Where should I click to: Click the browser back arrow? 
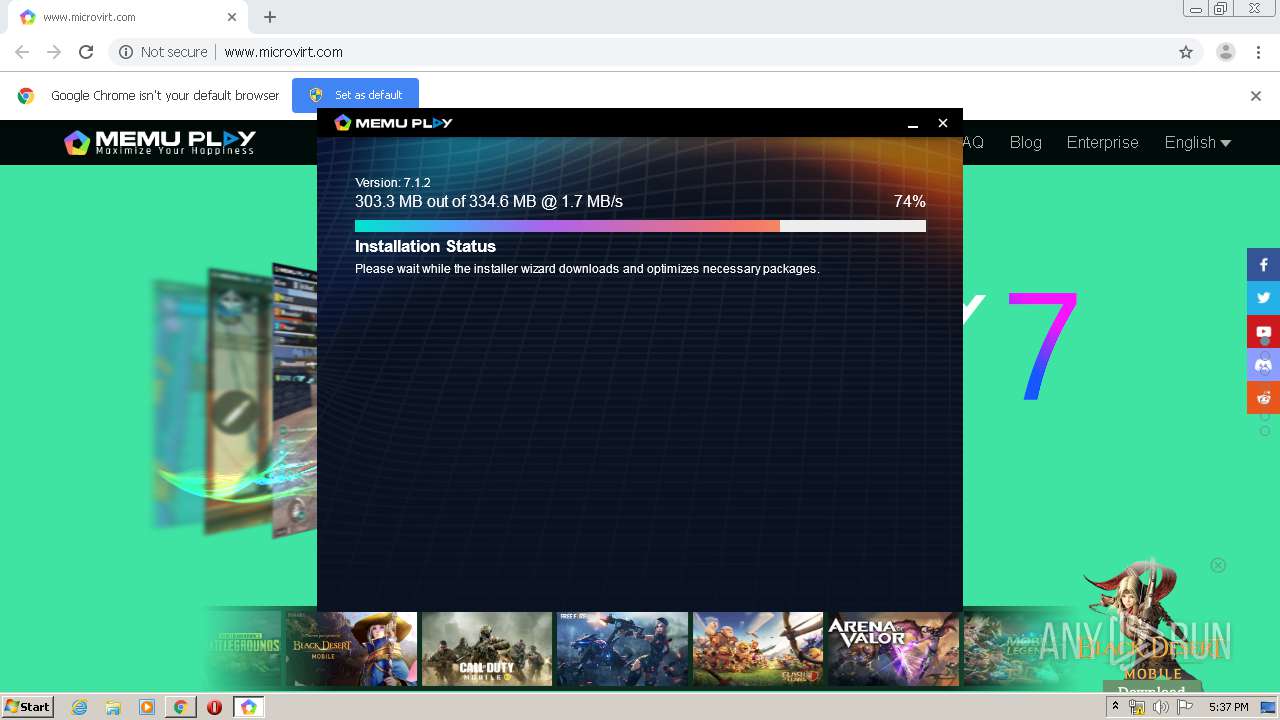pyautogui.click(x=22, y=52)
